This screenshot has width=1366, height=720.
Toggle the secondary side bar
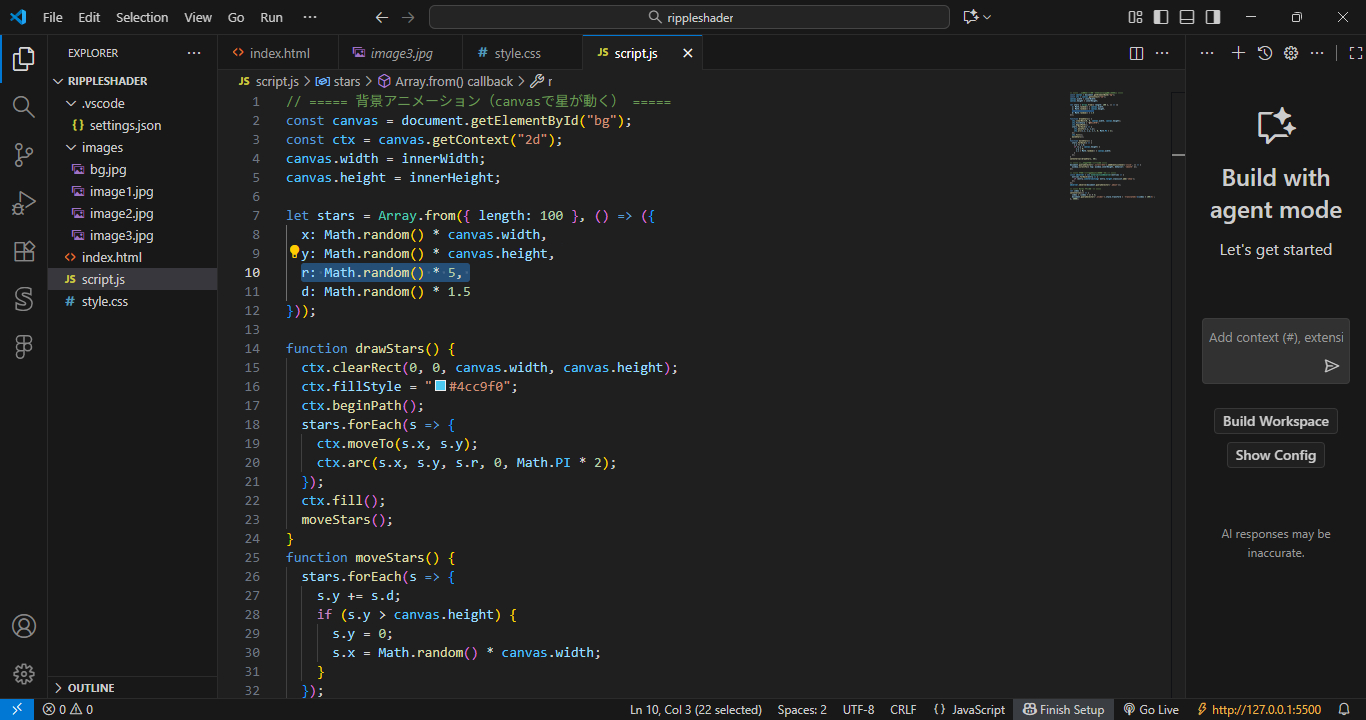pyautogui.click(x=1211, y=16)
